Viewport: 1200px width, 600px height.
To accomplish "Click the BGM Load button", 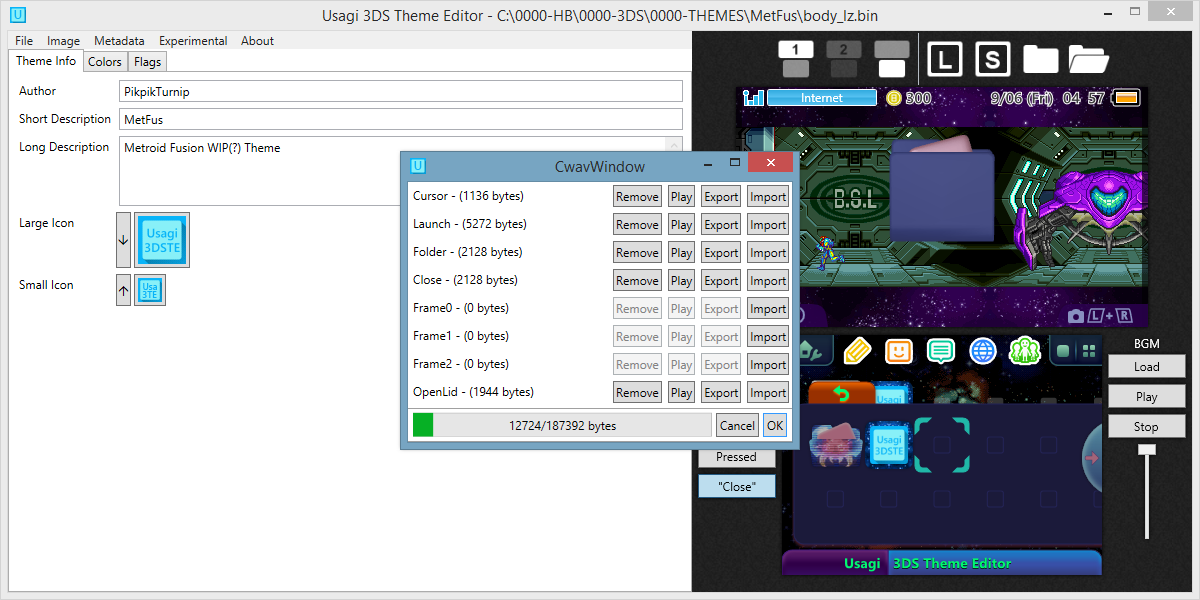I will (x=1146, y=366).
